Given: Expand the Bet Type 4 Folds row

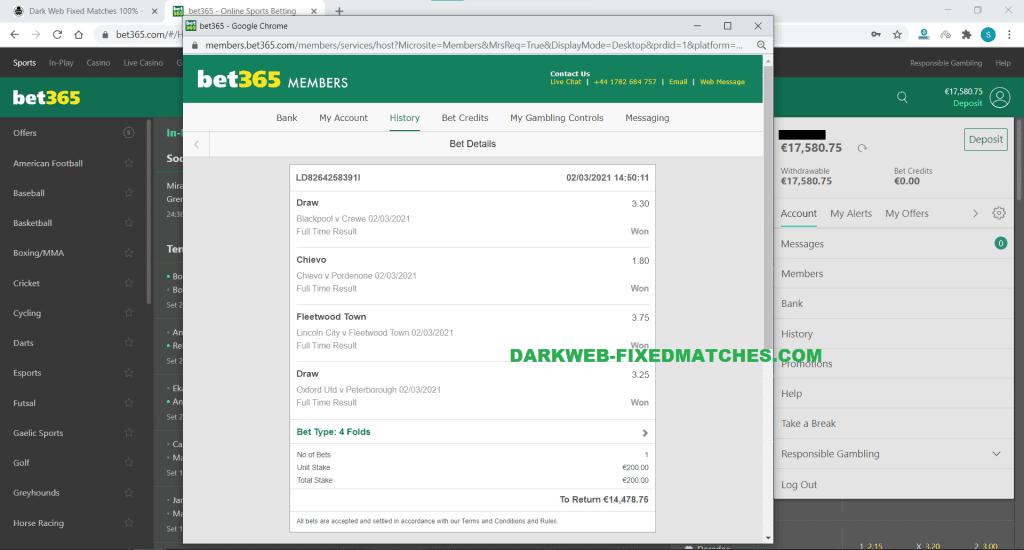Looking at the screenshot, I should (x=472, y=432).
